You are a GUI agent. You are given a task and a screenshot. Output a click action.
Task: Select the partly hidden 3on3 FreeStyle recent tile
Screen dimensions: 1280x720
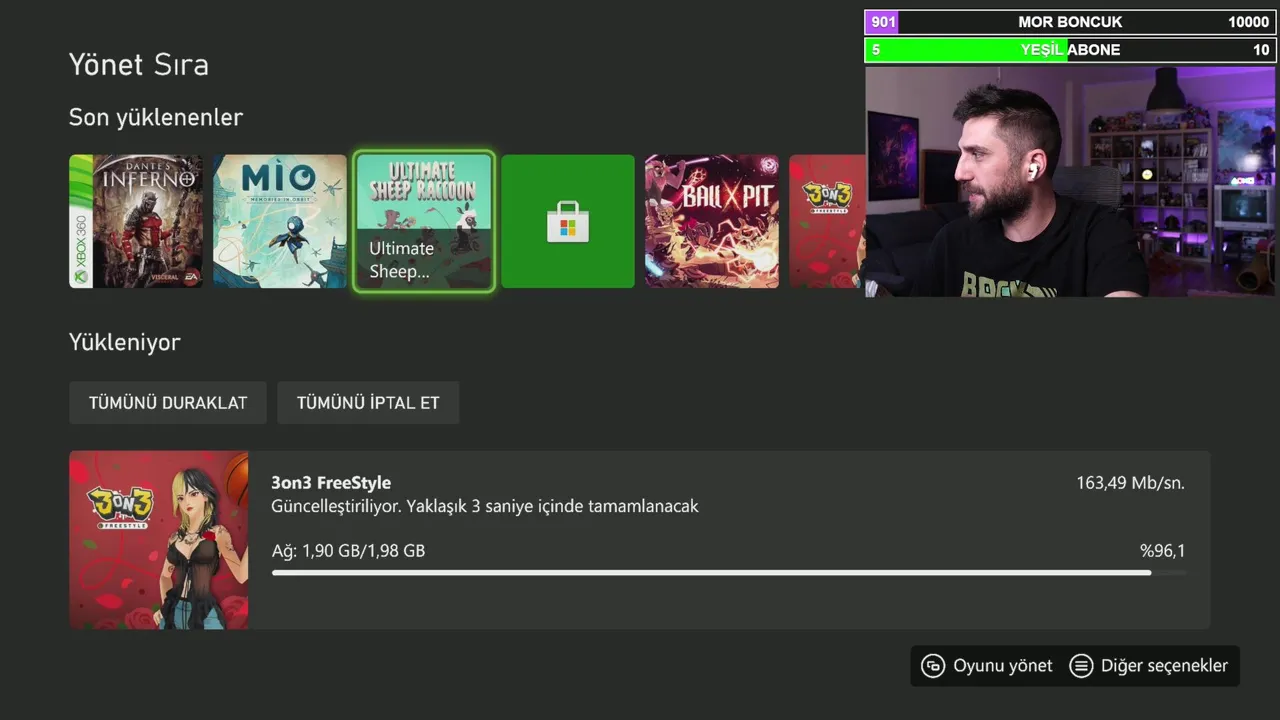(x=827, y=221)
